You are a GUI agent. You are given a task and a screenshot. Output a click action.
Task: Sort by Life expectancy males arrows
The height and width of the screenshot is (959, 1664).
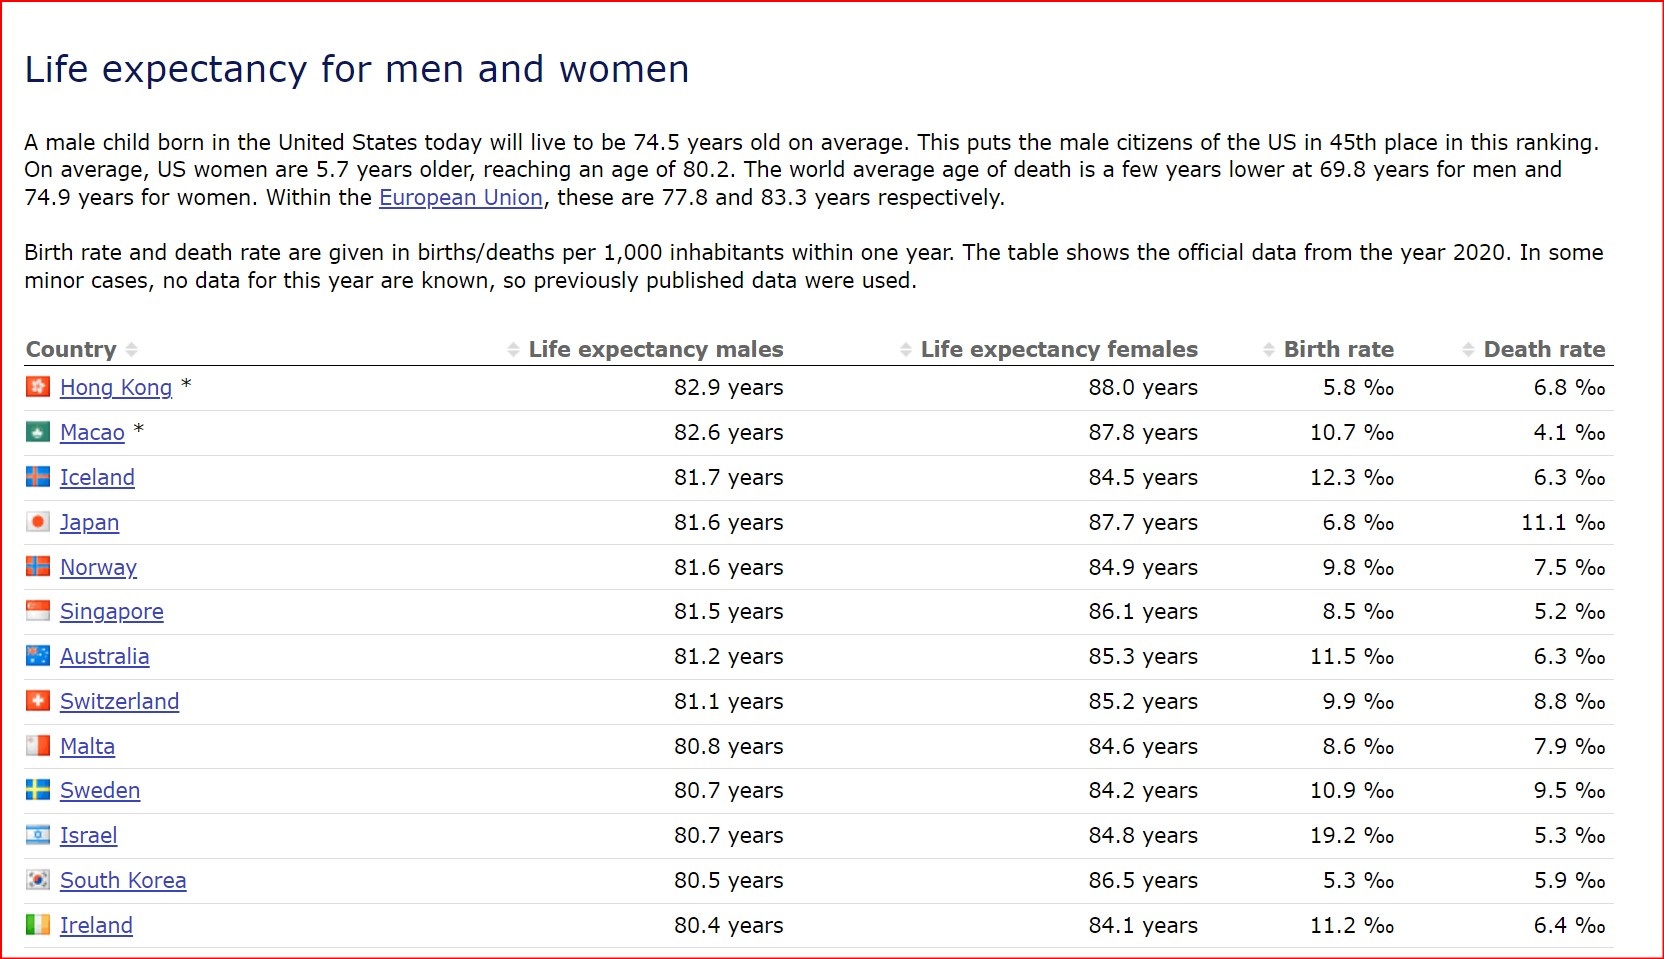(x=513, y=349)
